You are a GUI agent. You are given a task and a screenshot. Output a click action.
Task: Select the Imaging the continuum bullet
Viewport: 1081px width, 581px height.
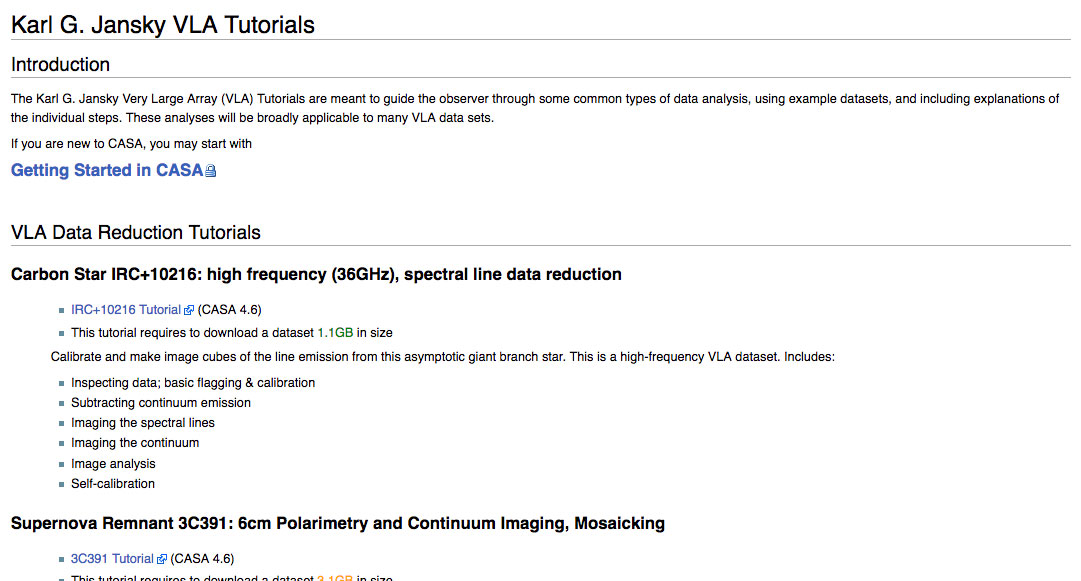click(x=135, y=443)
